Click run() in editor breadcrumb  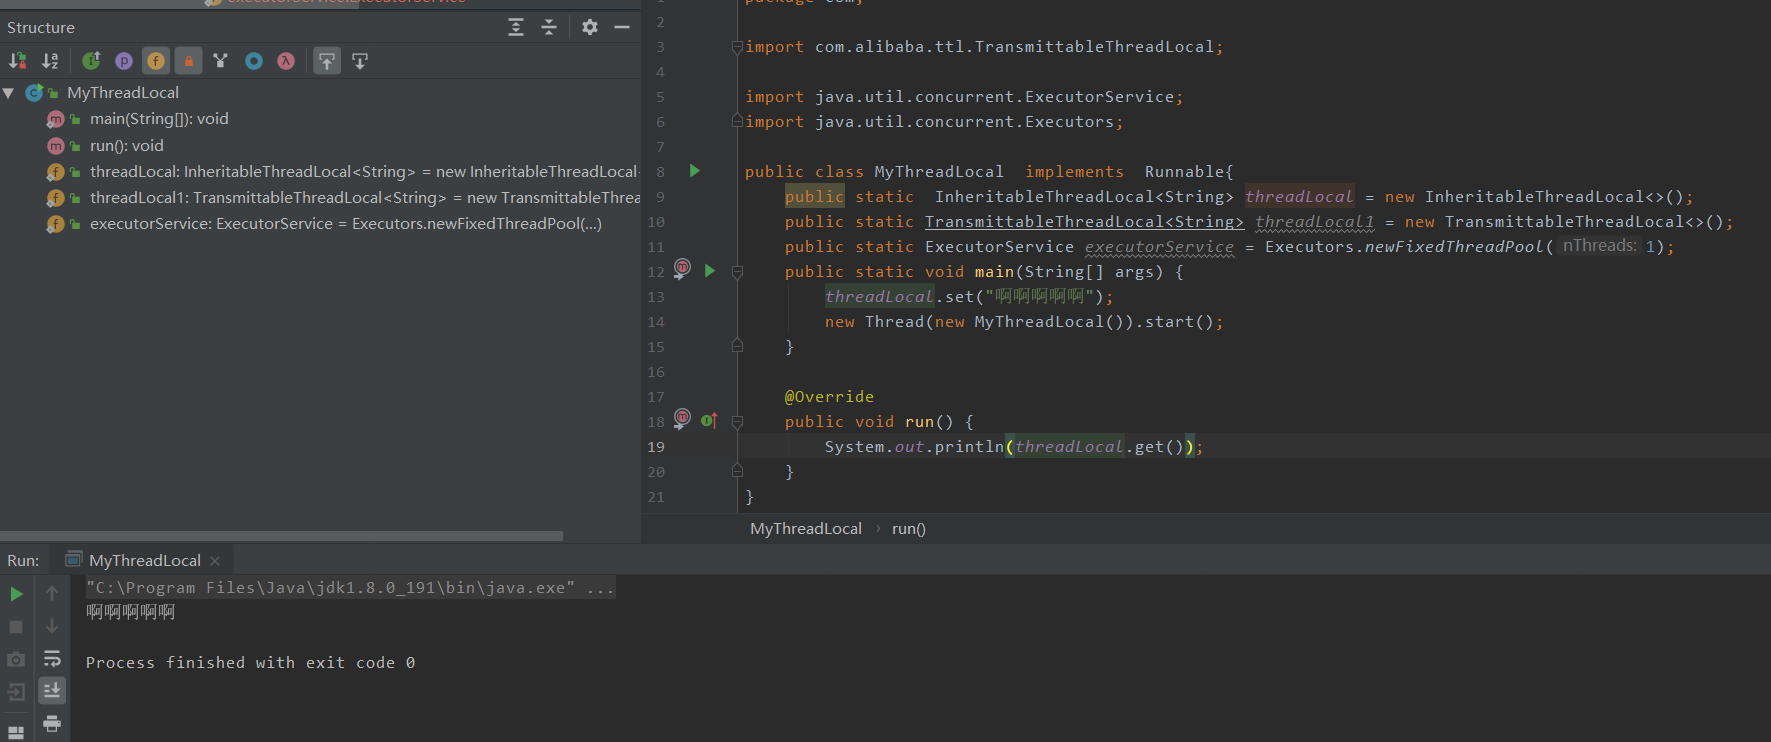[x=909, y=529]
